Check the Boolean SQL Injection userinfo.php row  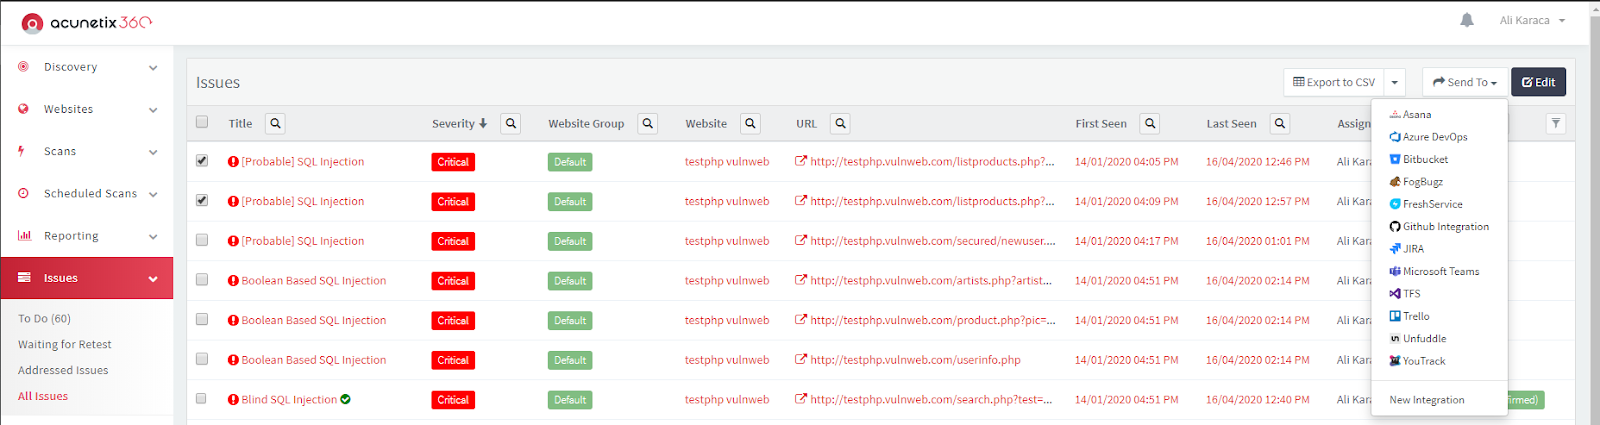tap(202, 358)
